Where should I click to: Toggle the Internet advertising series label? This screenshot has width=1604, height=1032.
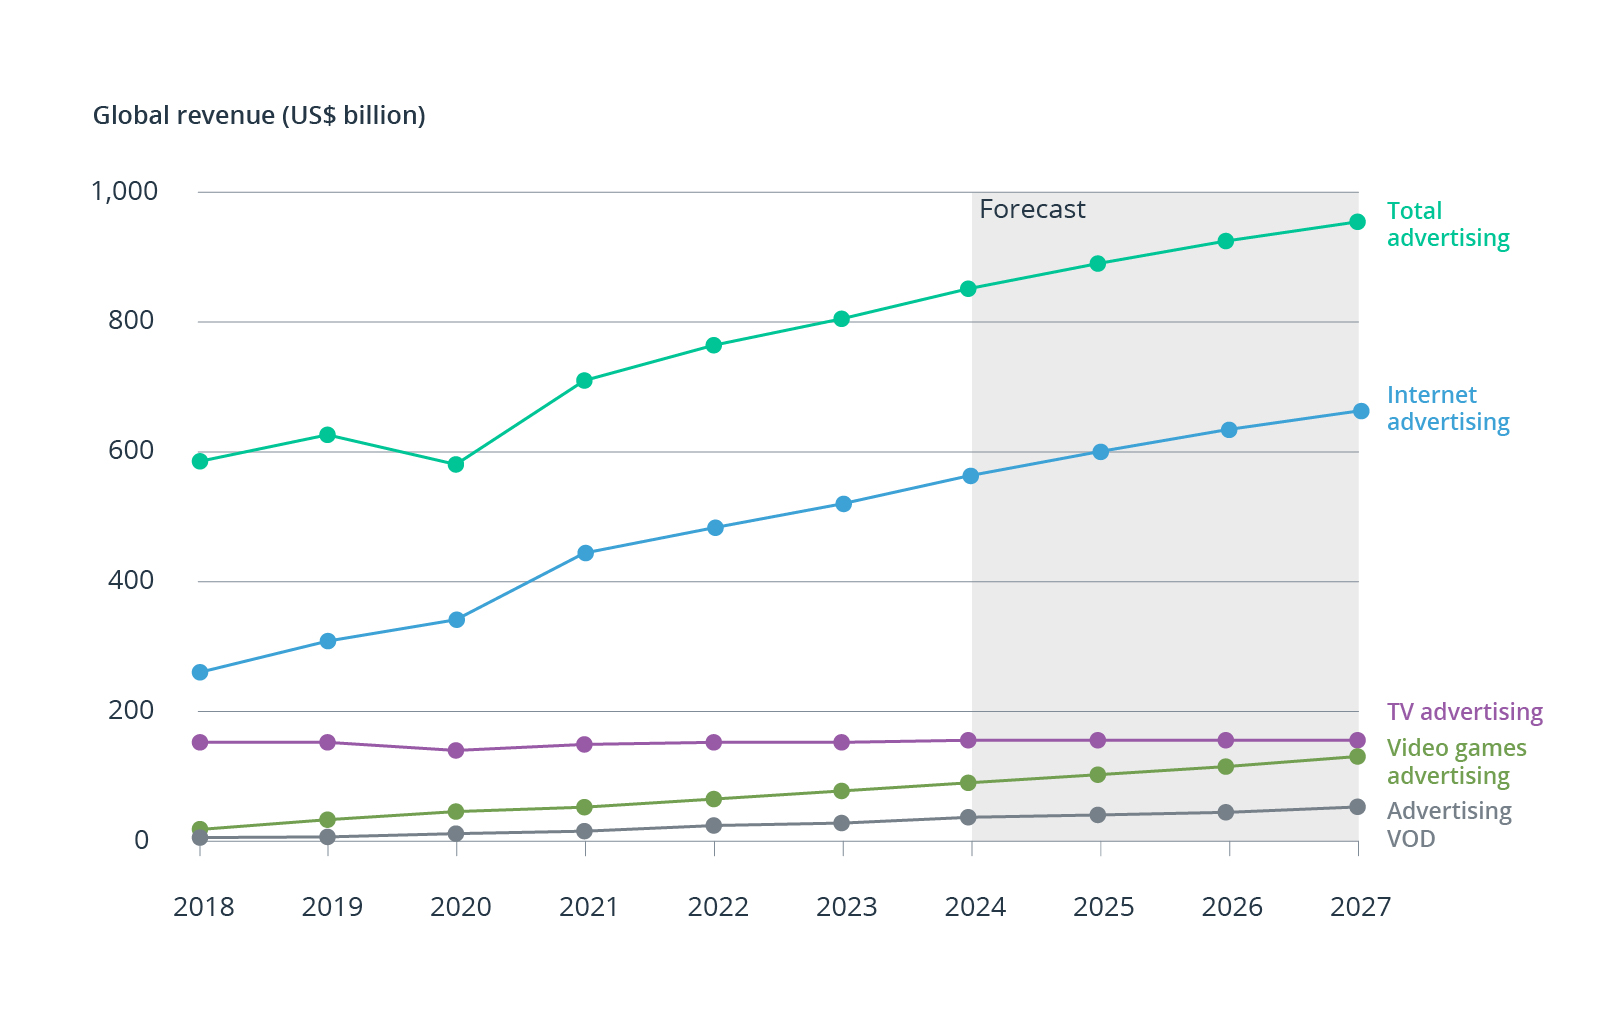(1447, 409)
